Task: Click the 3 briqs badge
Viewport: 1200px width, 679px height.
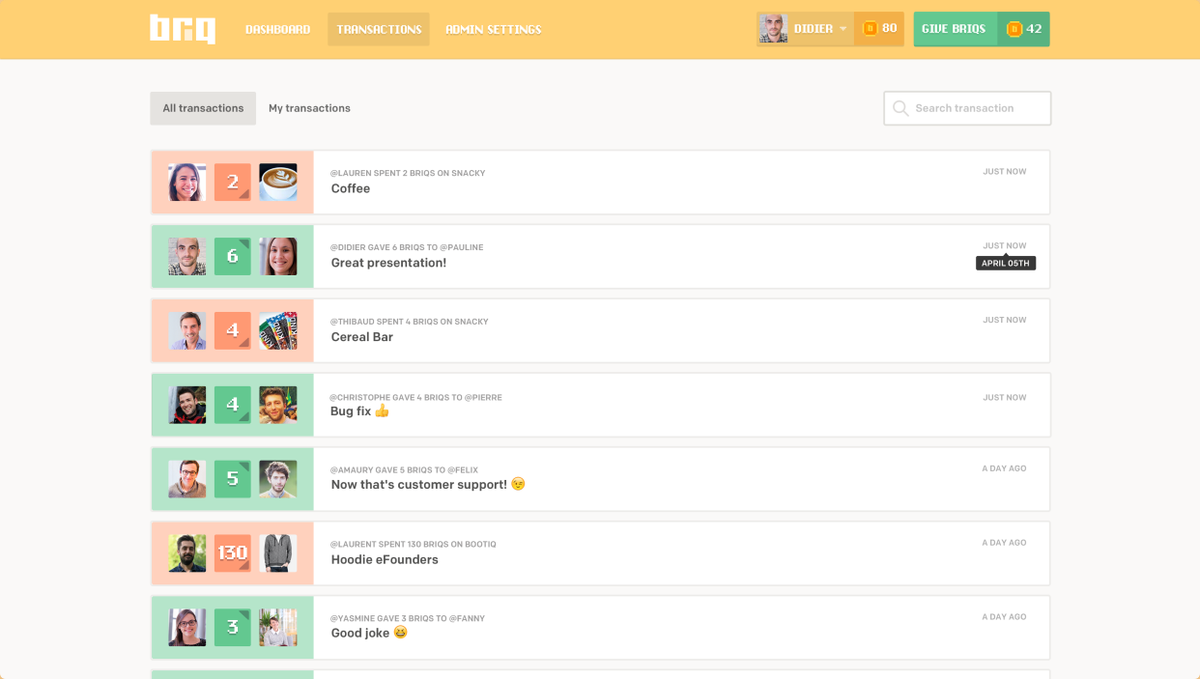Action: click(232, 627)
